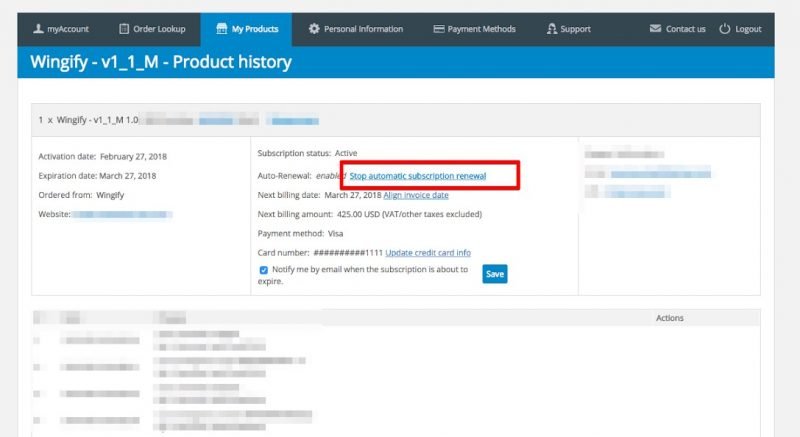Image resolution: width=800 pixels, height=437 pixels.
Task: Click the Product history page title
Action: click(x=161, y=62)
